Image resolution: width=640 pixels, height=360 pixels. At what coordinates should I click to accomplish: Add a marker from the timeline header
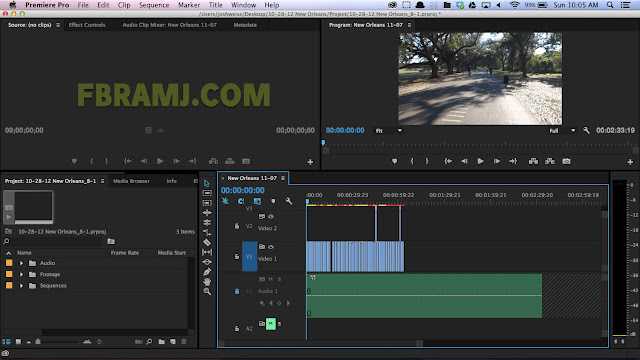tap(273, 201)
